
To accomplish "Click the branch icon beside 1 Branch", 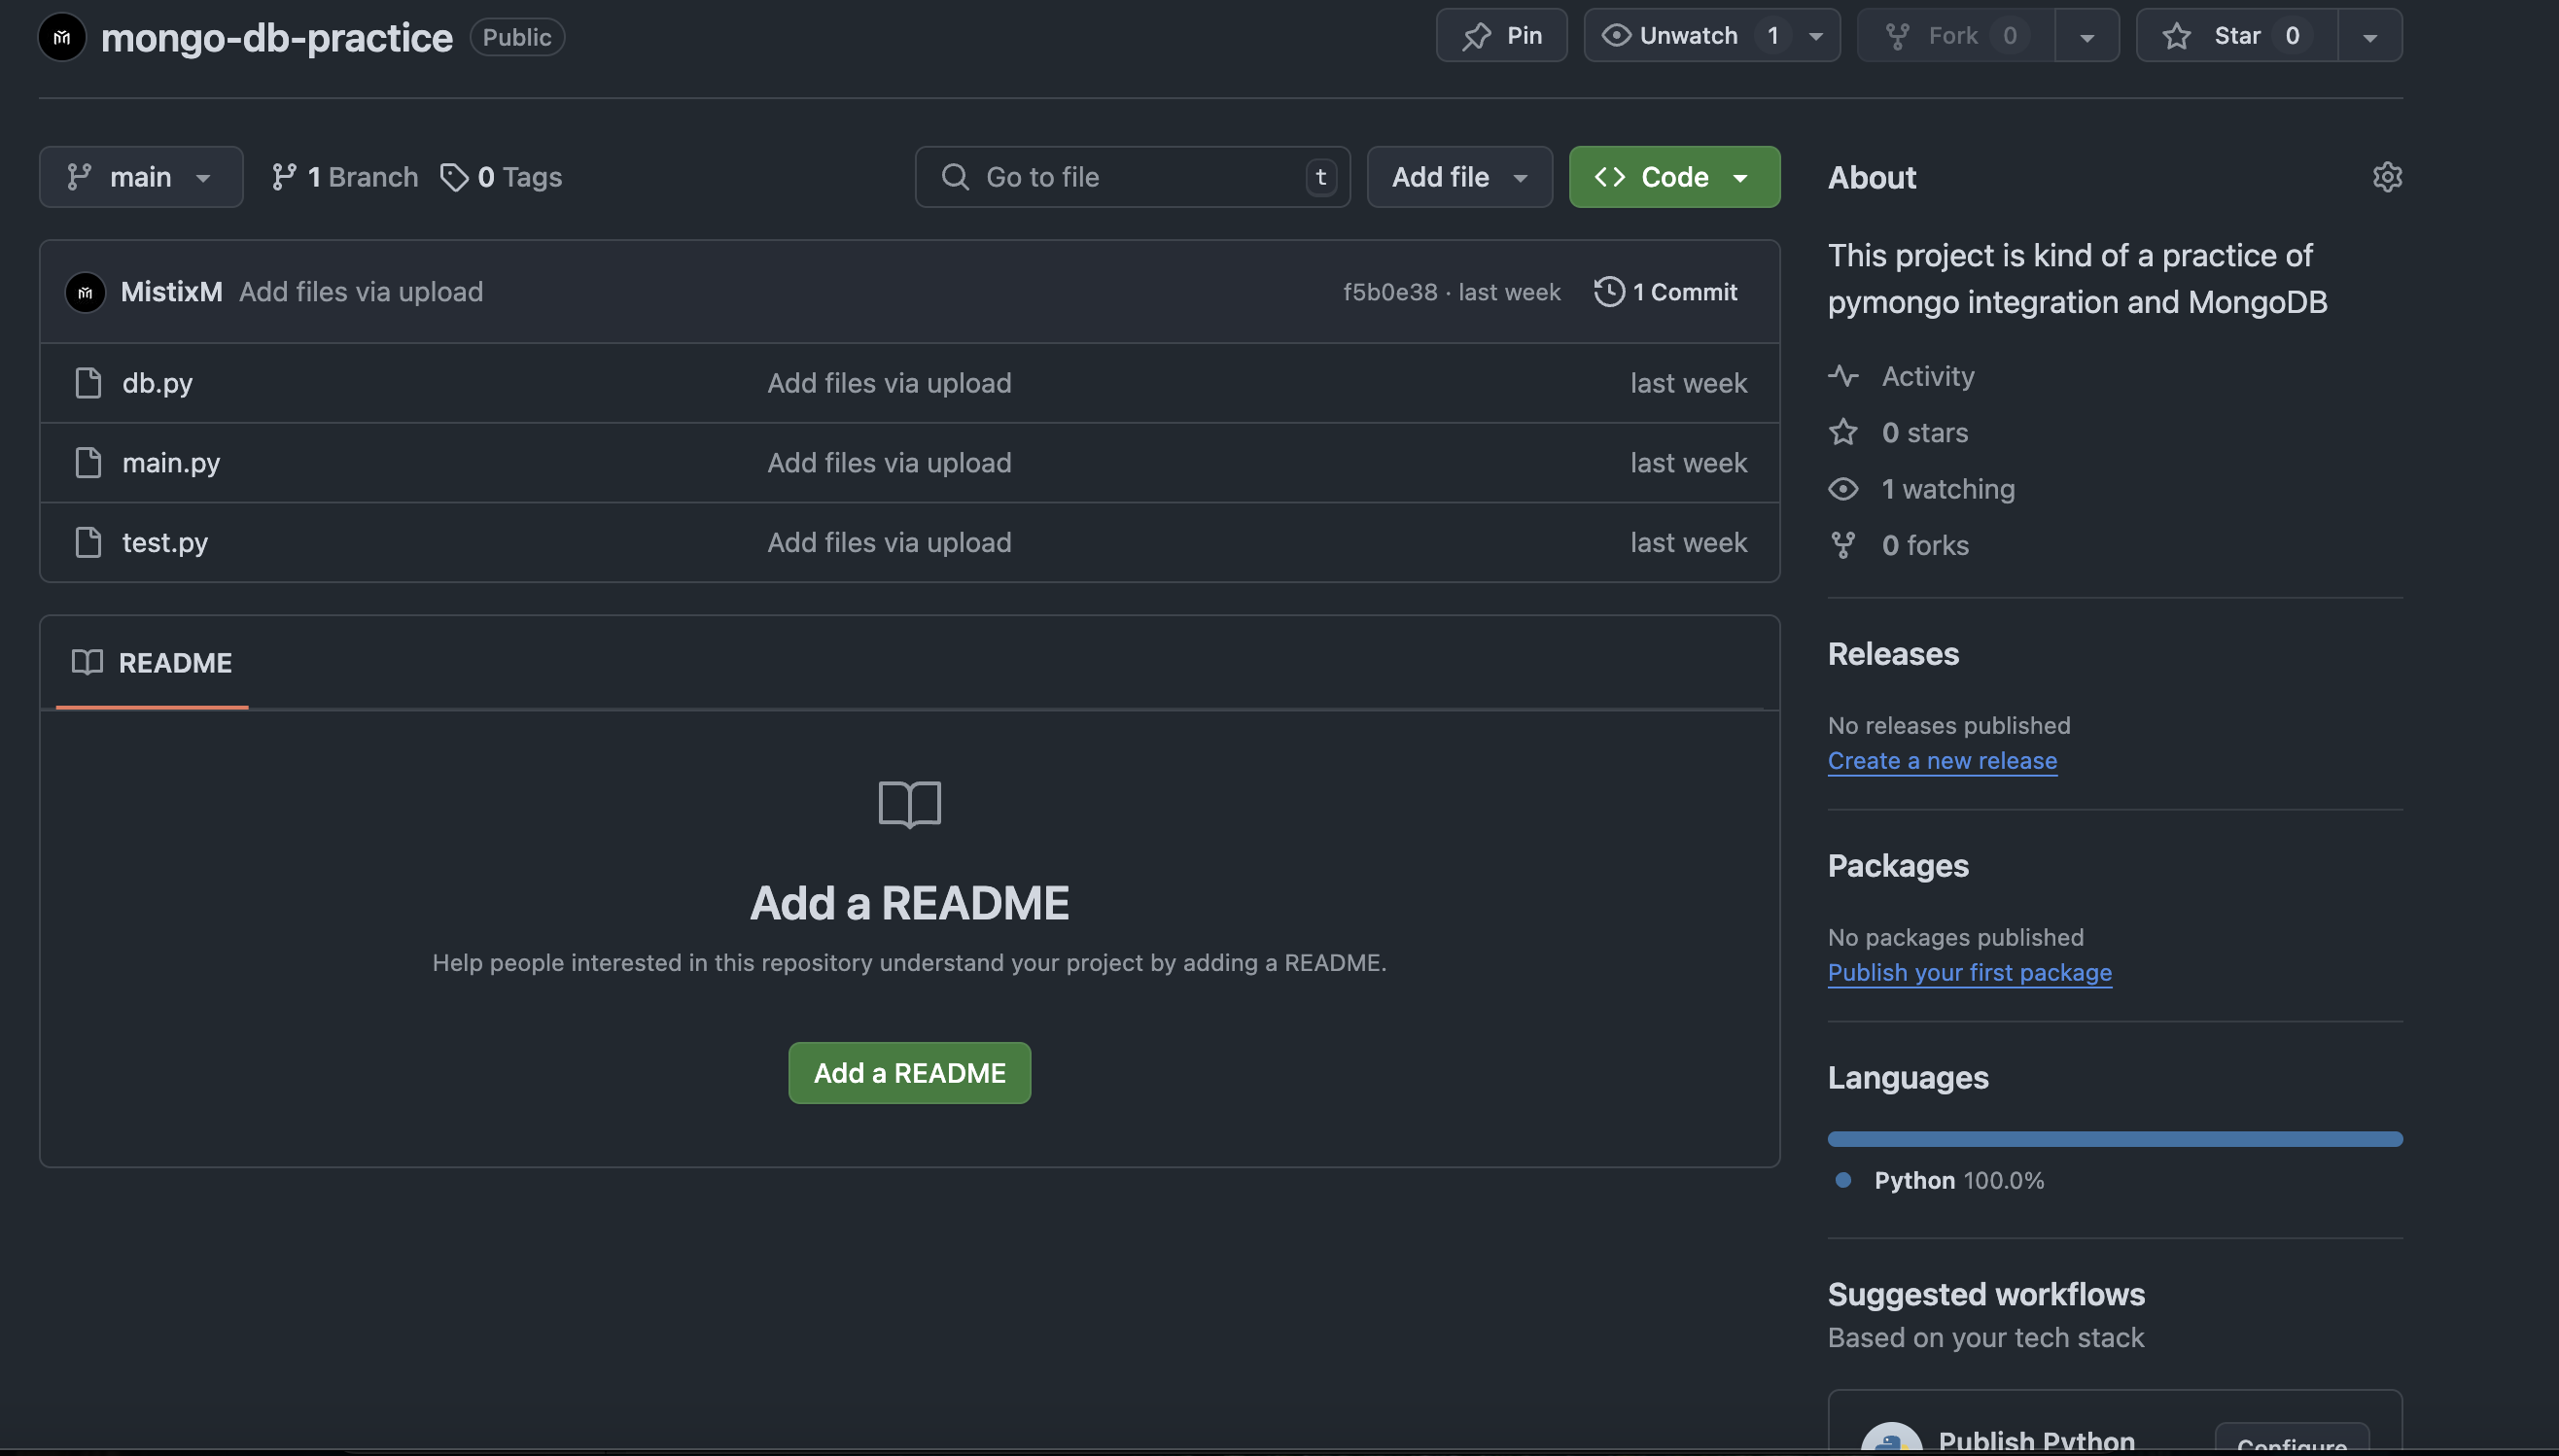I will pyautogui.click(x=284, y=177).
